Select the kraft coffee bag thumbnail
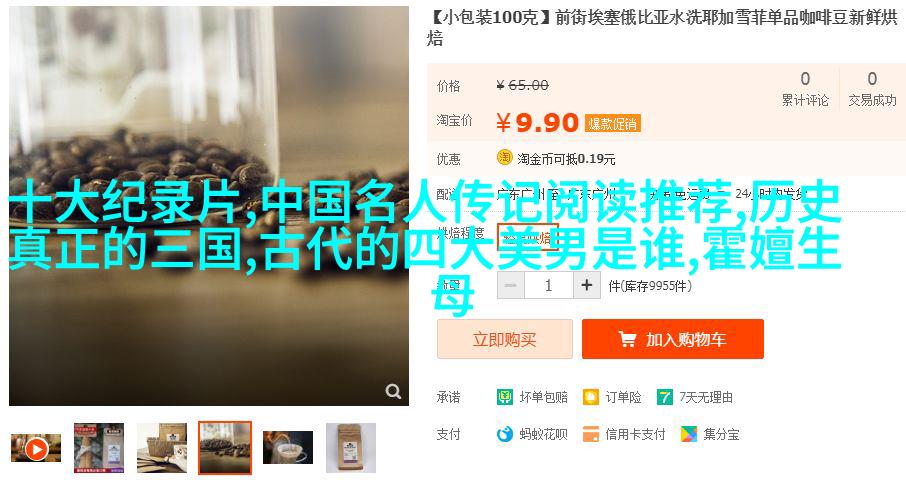 coord(351,448)
